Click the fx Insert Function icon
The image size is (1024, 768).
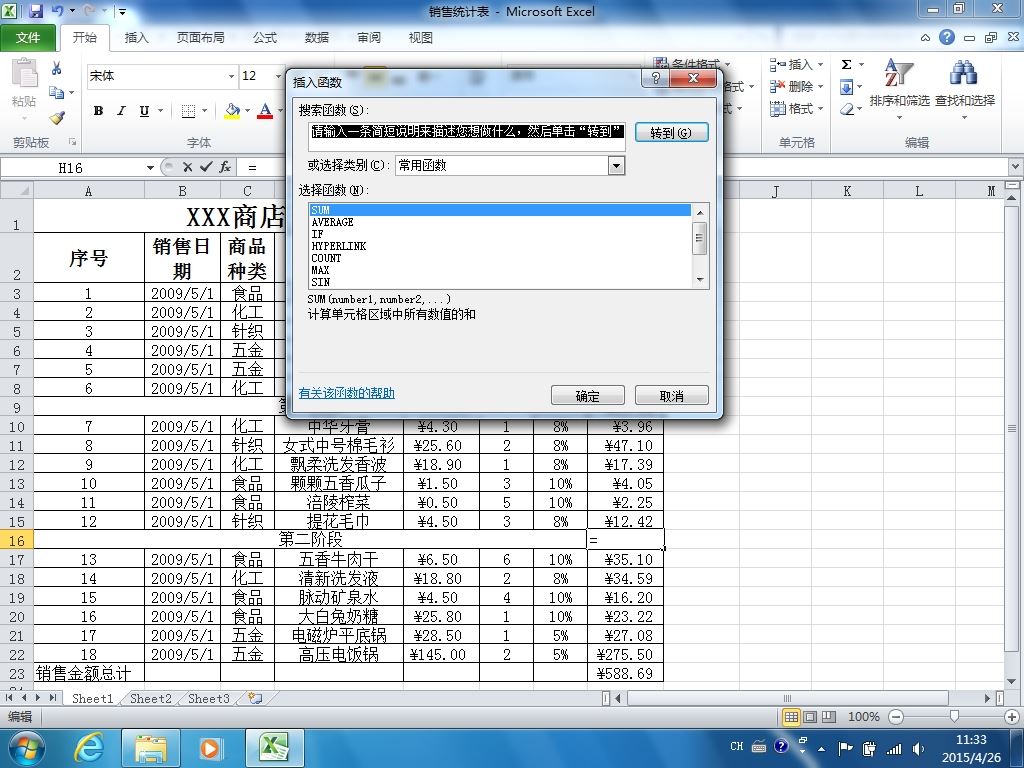[x=225, y=167]
